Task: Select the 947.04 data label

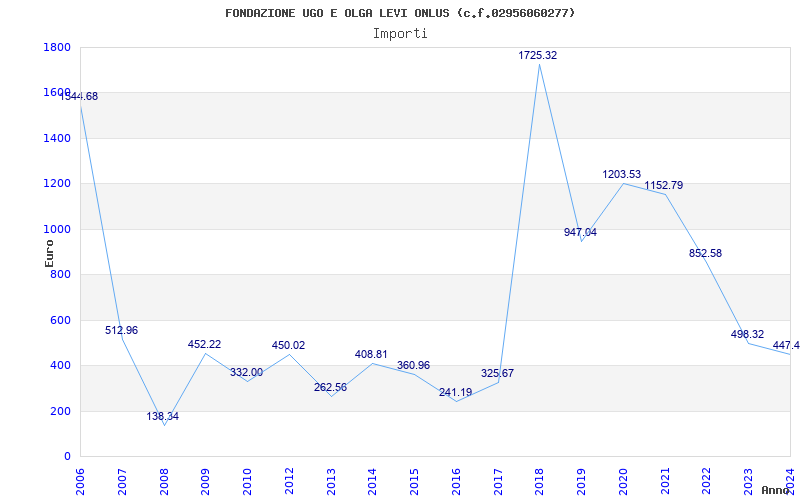Action: [580, 232]
